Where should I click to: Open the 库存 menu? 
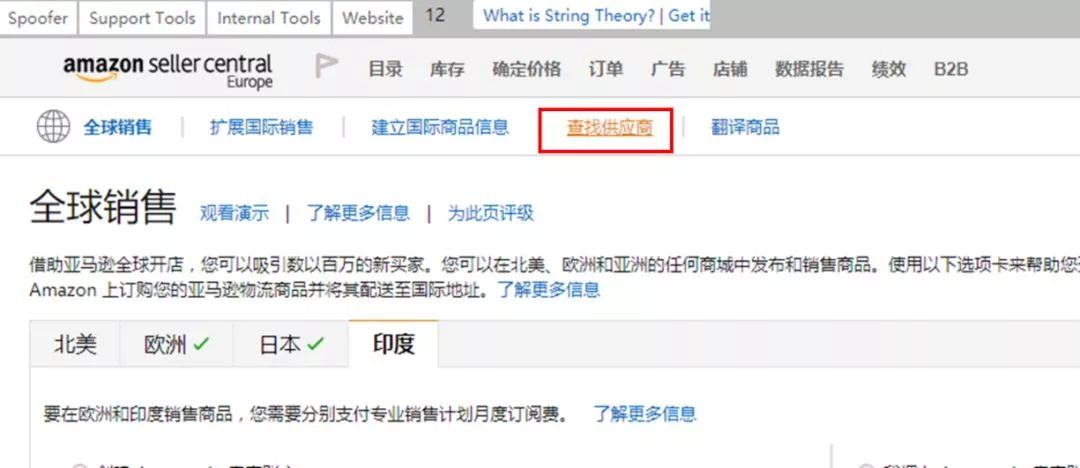(447, 69)
